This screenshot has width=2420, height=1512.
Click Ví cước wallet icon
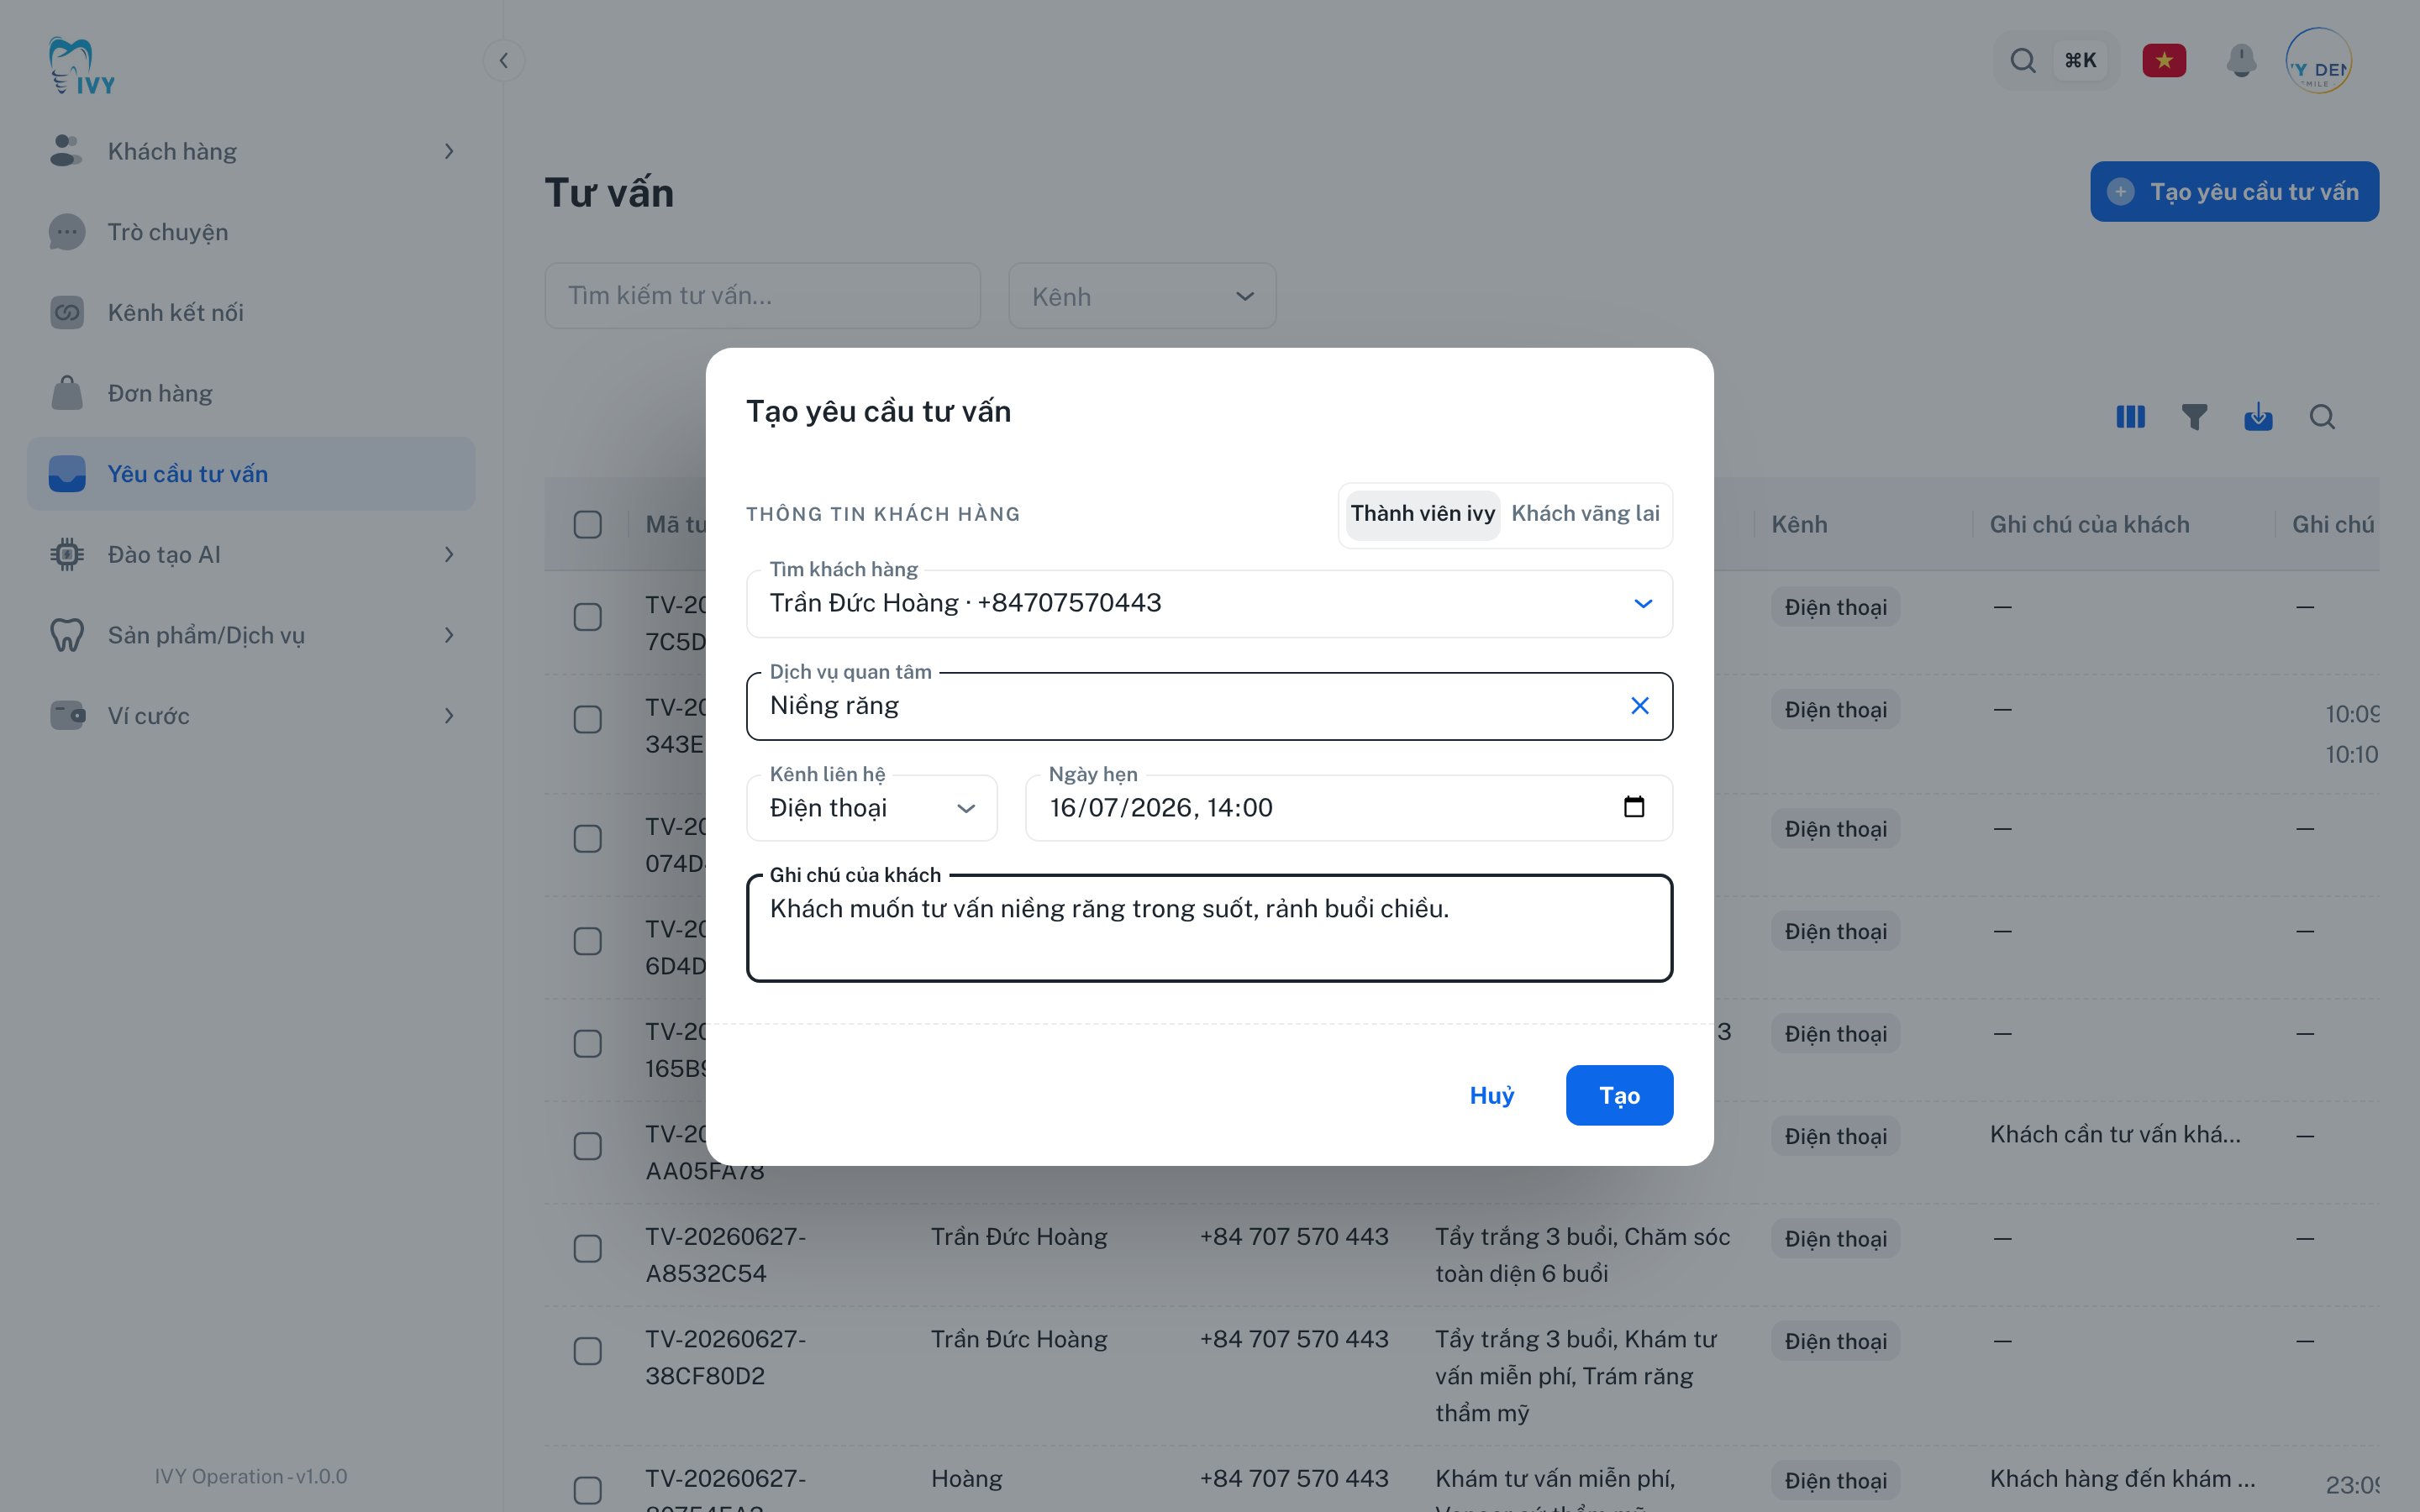(67, 716)
